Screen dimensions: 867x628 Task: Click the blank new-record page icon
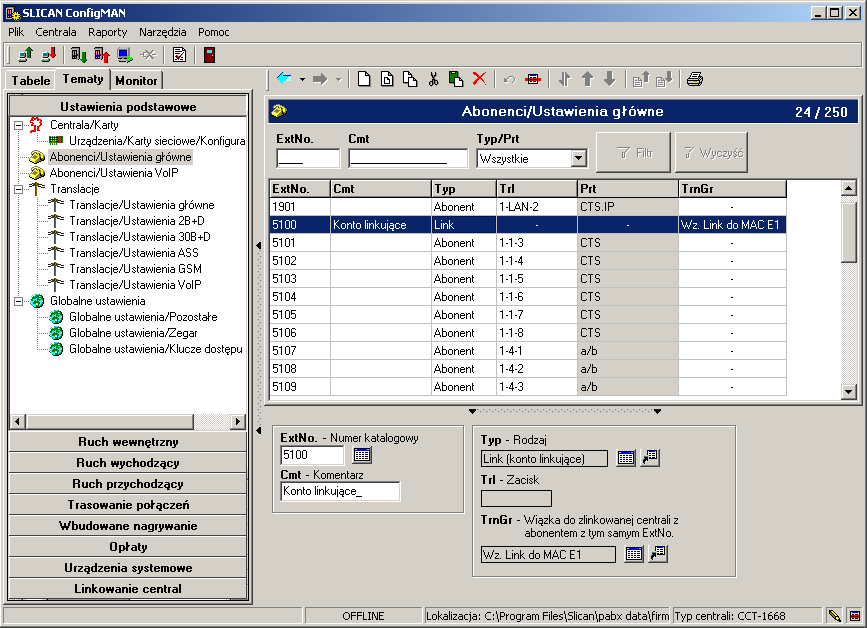coord(364,79)
